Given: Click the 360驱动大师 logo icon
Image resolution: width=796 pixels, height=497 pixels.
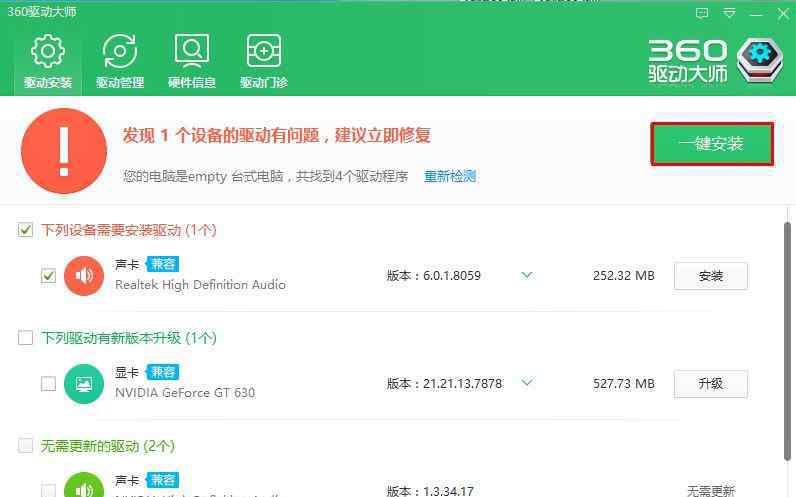Looking at the screenshot, I should [x=759, y=60].
